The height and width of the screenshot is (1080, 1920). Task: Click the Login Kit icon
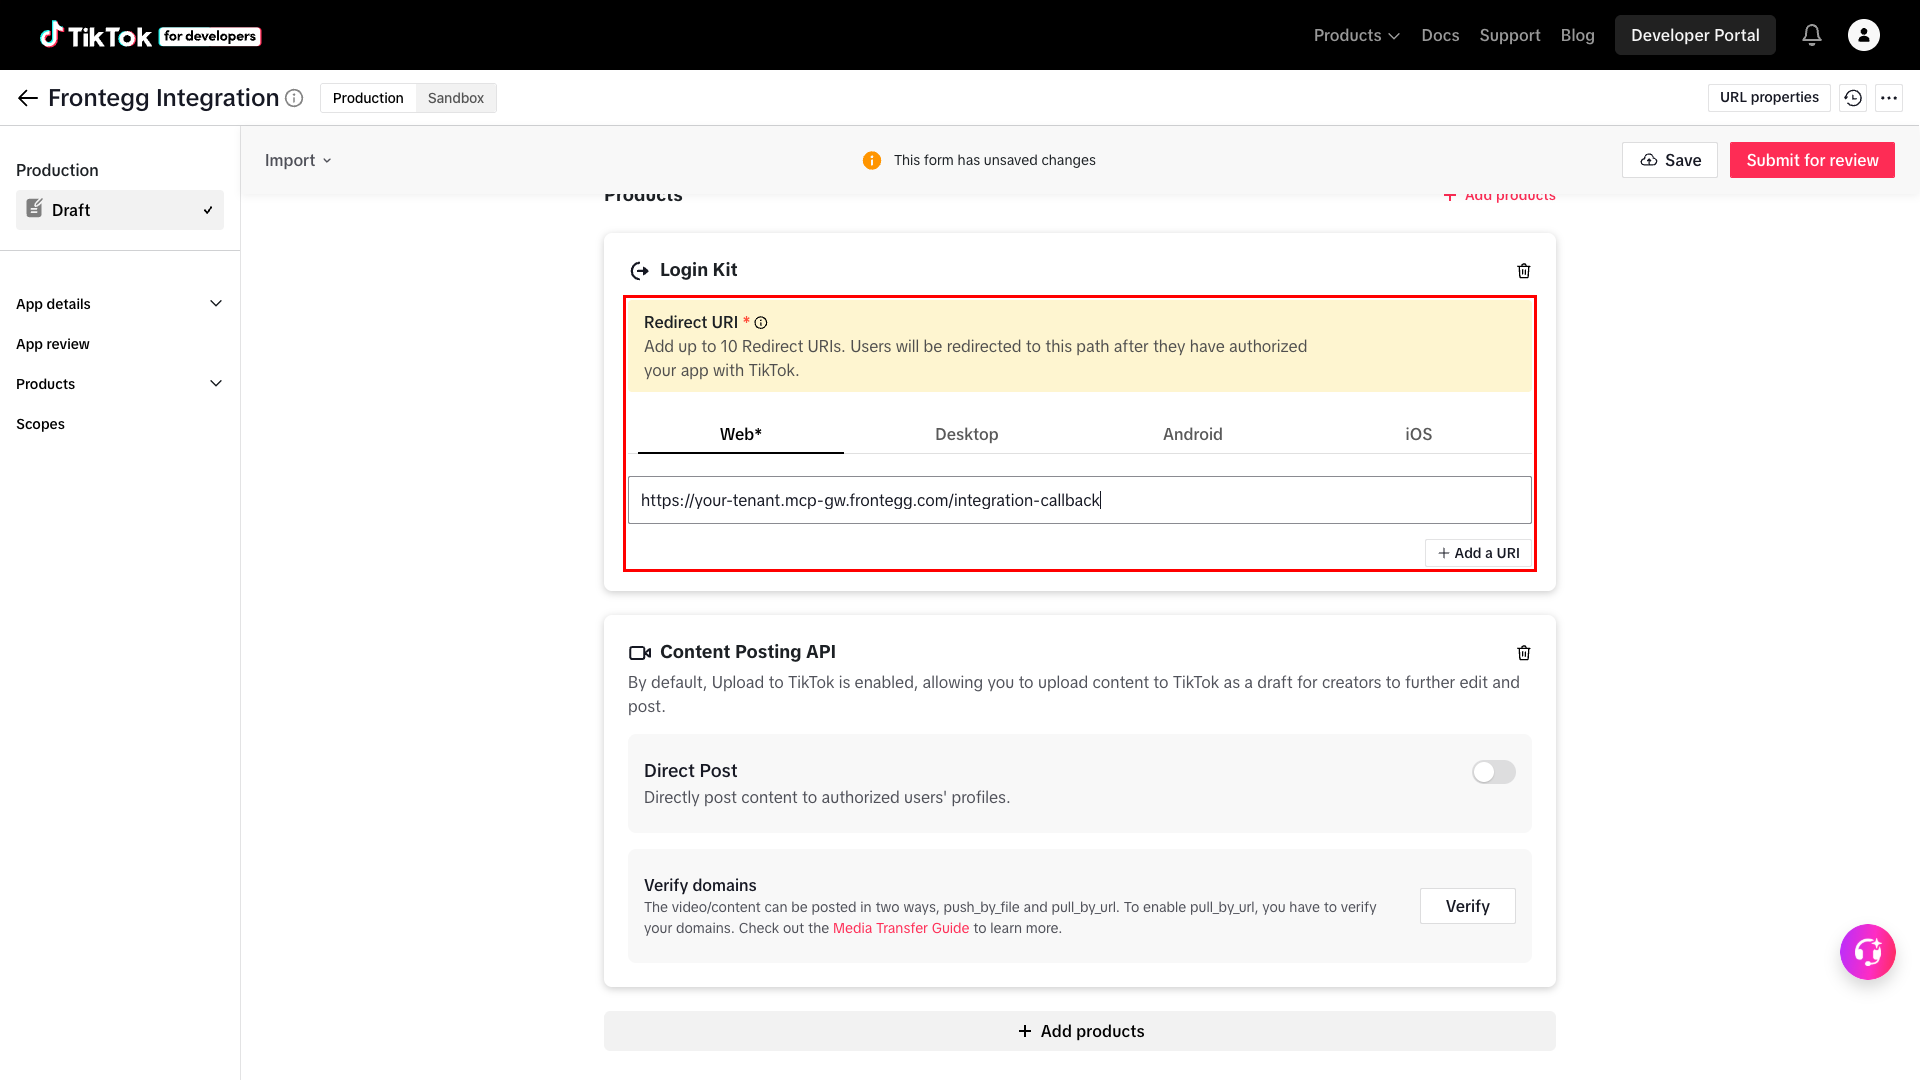tap(640, 271)
